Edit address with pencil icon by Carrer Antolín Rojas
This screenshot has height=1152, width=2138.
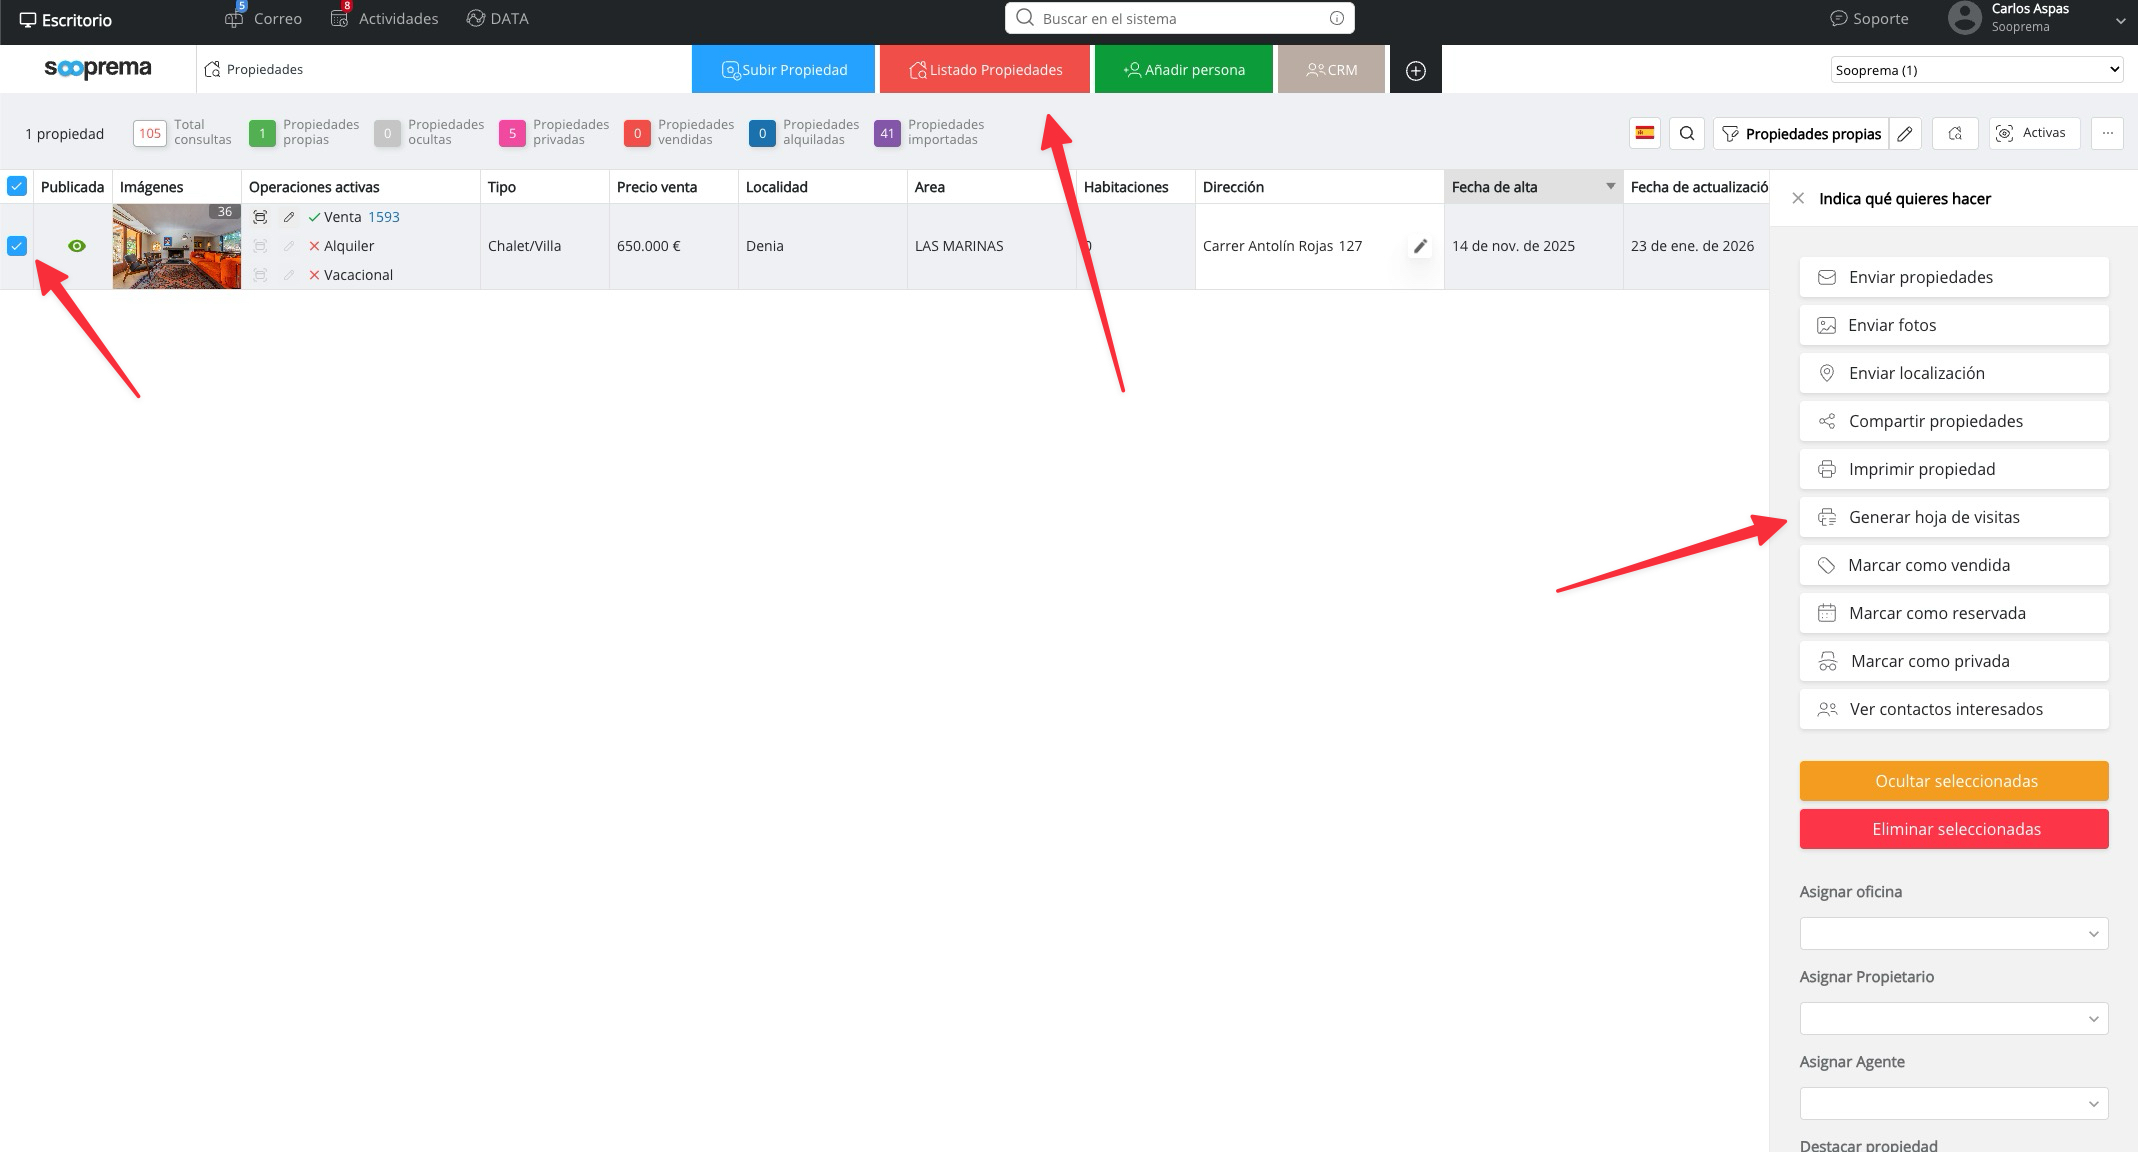(1419, 246)
